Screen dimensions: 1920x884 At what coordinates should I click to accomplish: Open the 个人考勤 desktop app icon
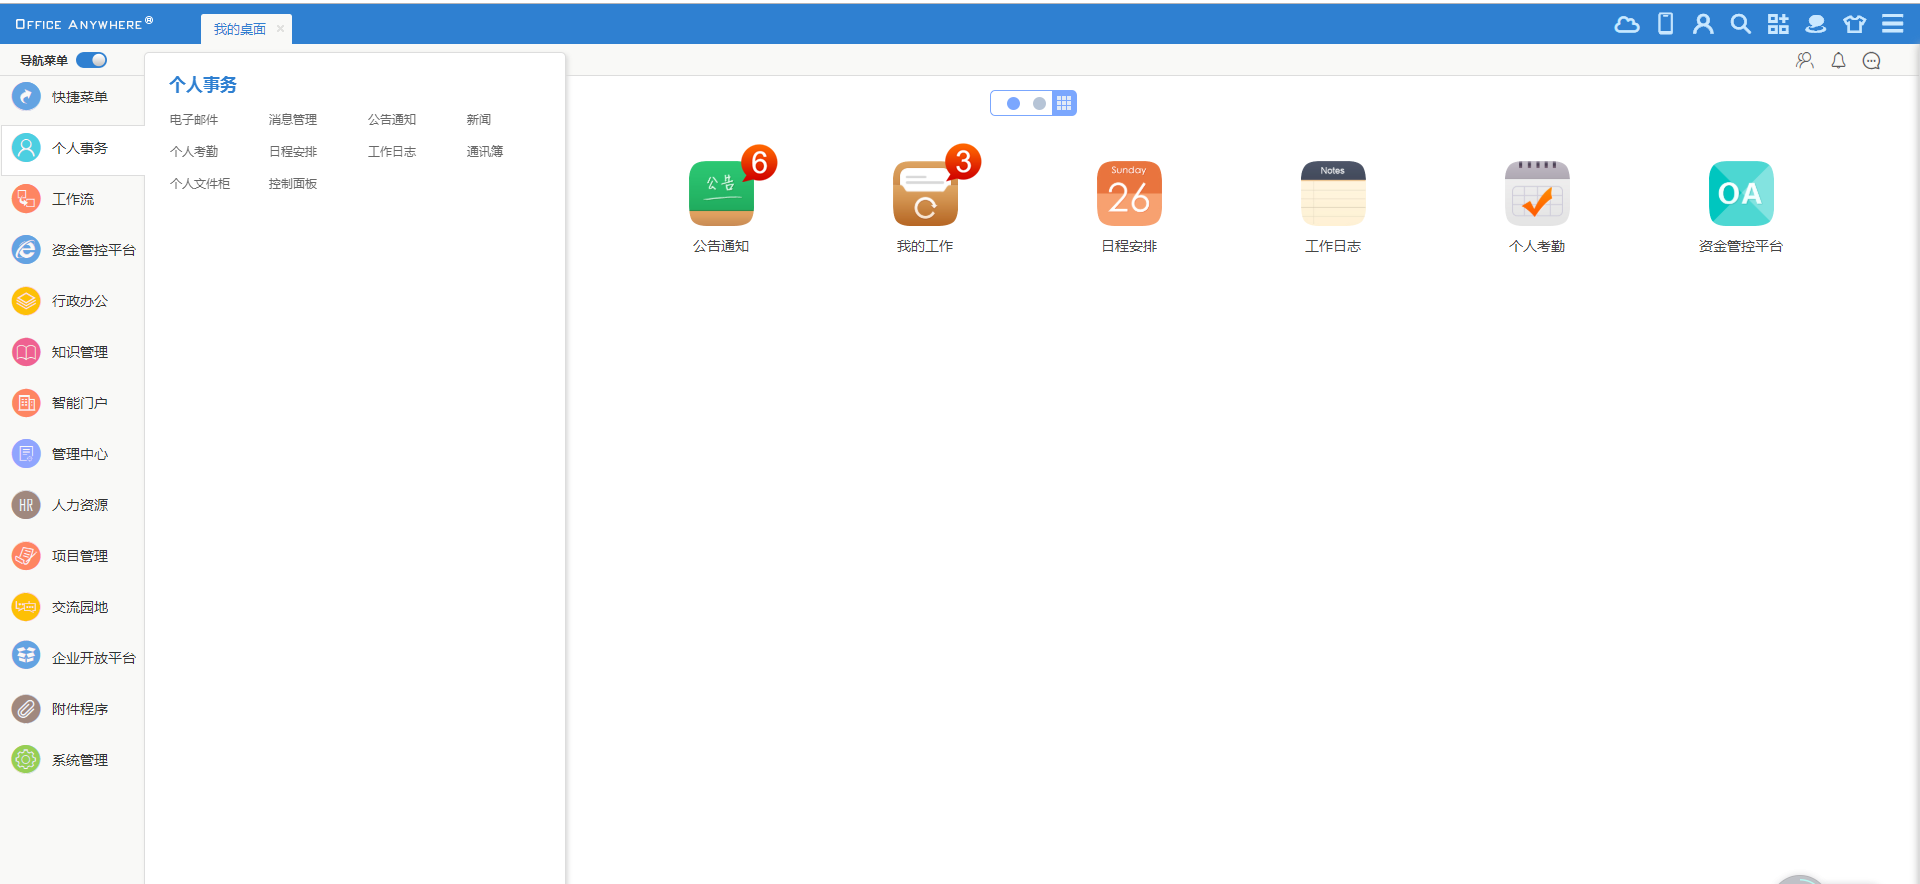1537,194
